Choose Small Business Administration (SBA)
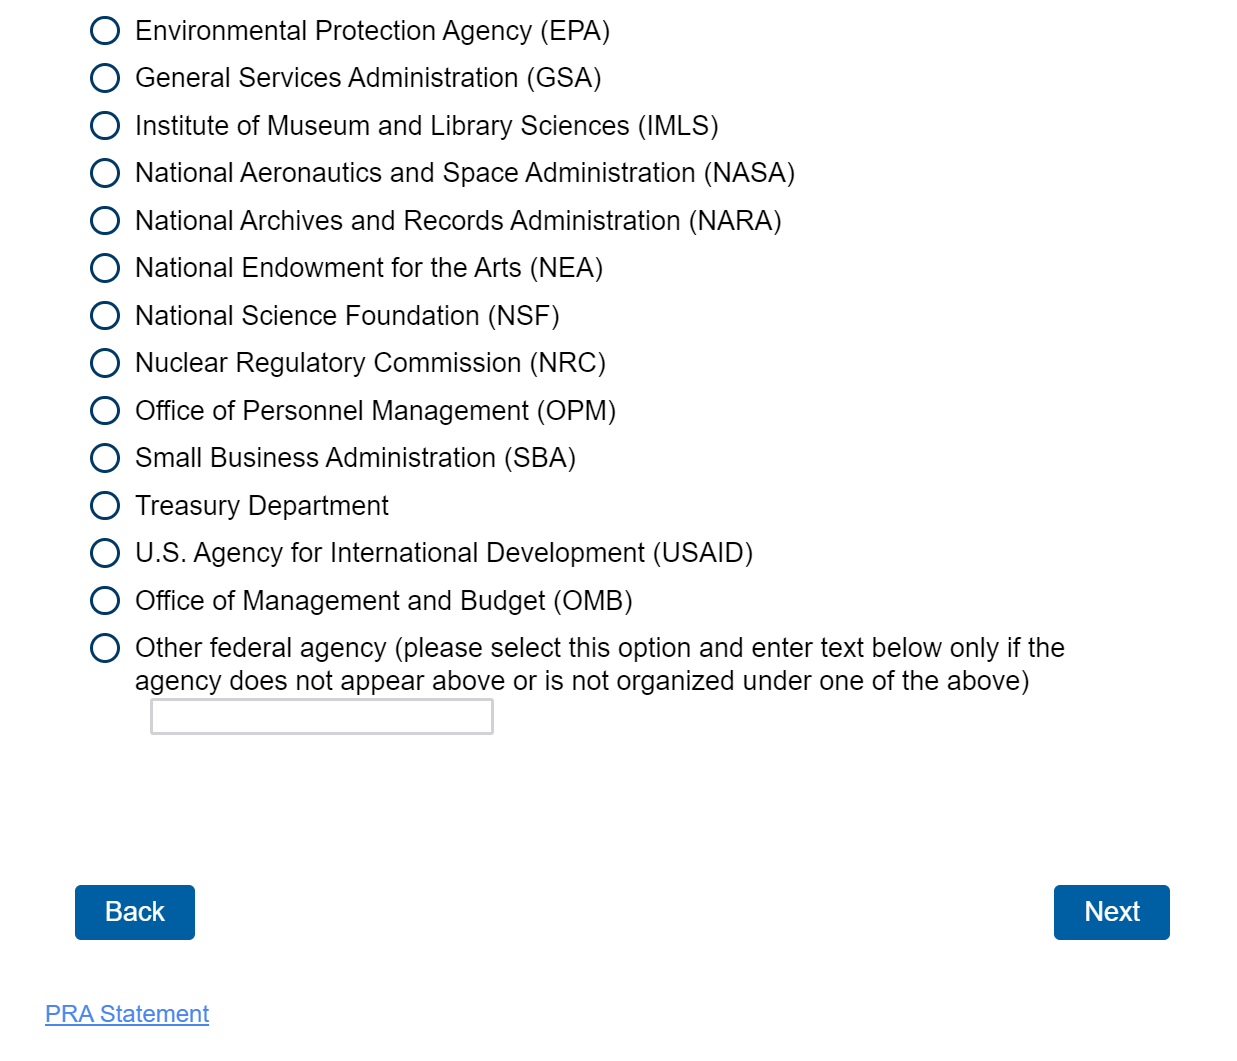This screenshot has height=1061, width=1237. pos(105,458)
